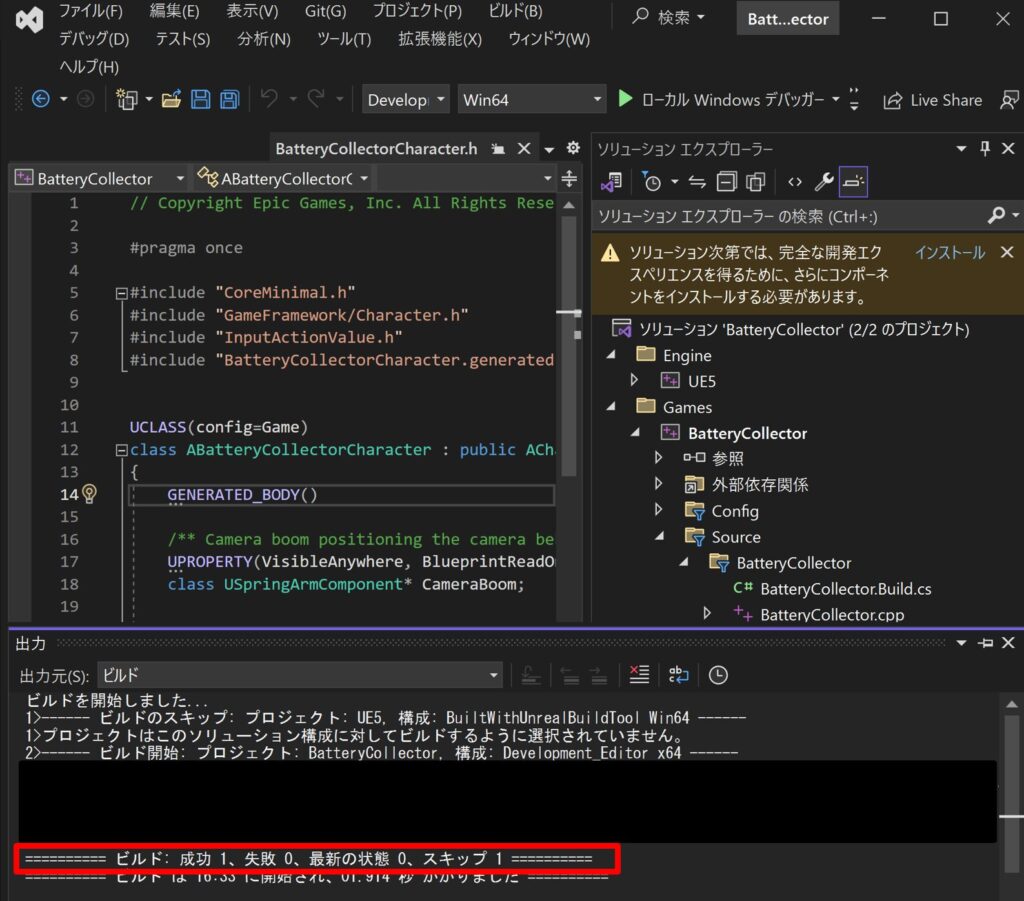Click the View Code angle brackets icon
The height and width of the screenshot is (901, 1024).
coord(795,182)
